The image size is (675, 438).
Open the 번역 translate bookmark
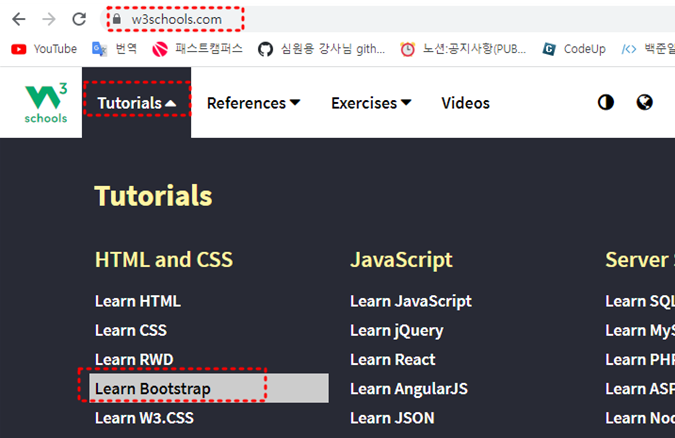coord(115,49)
